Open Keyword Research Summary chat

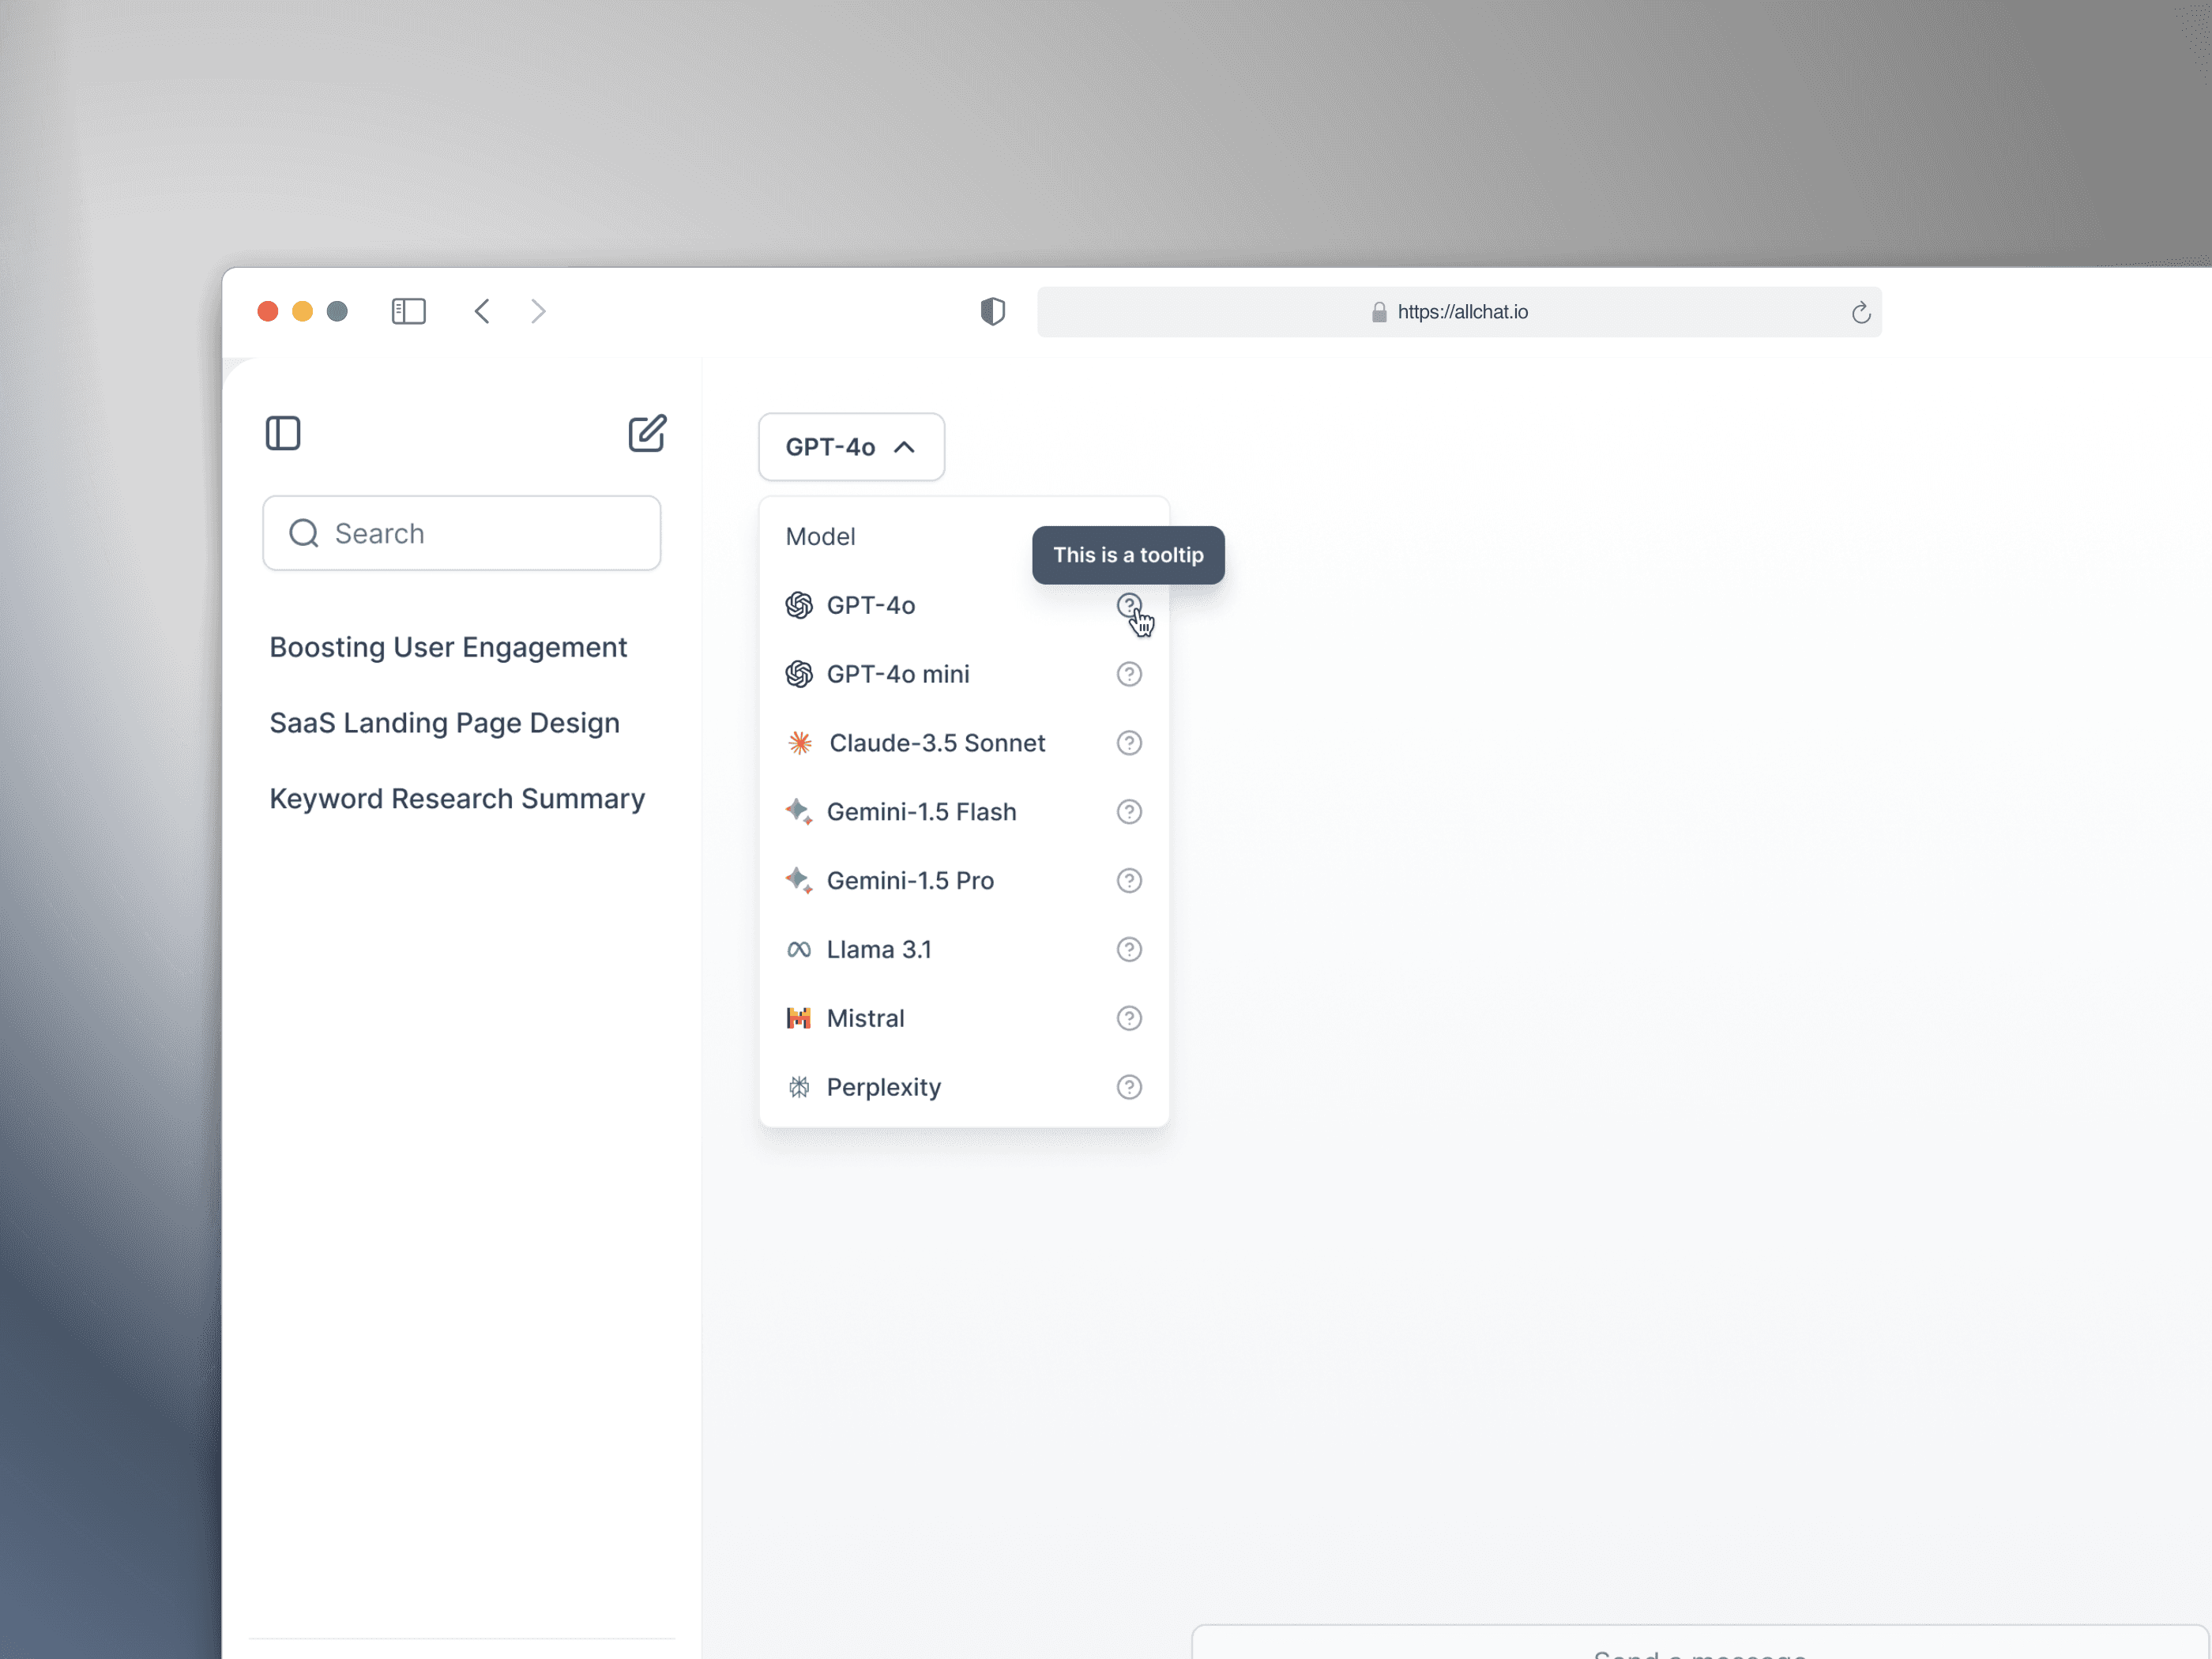click(x=457, y=799)
